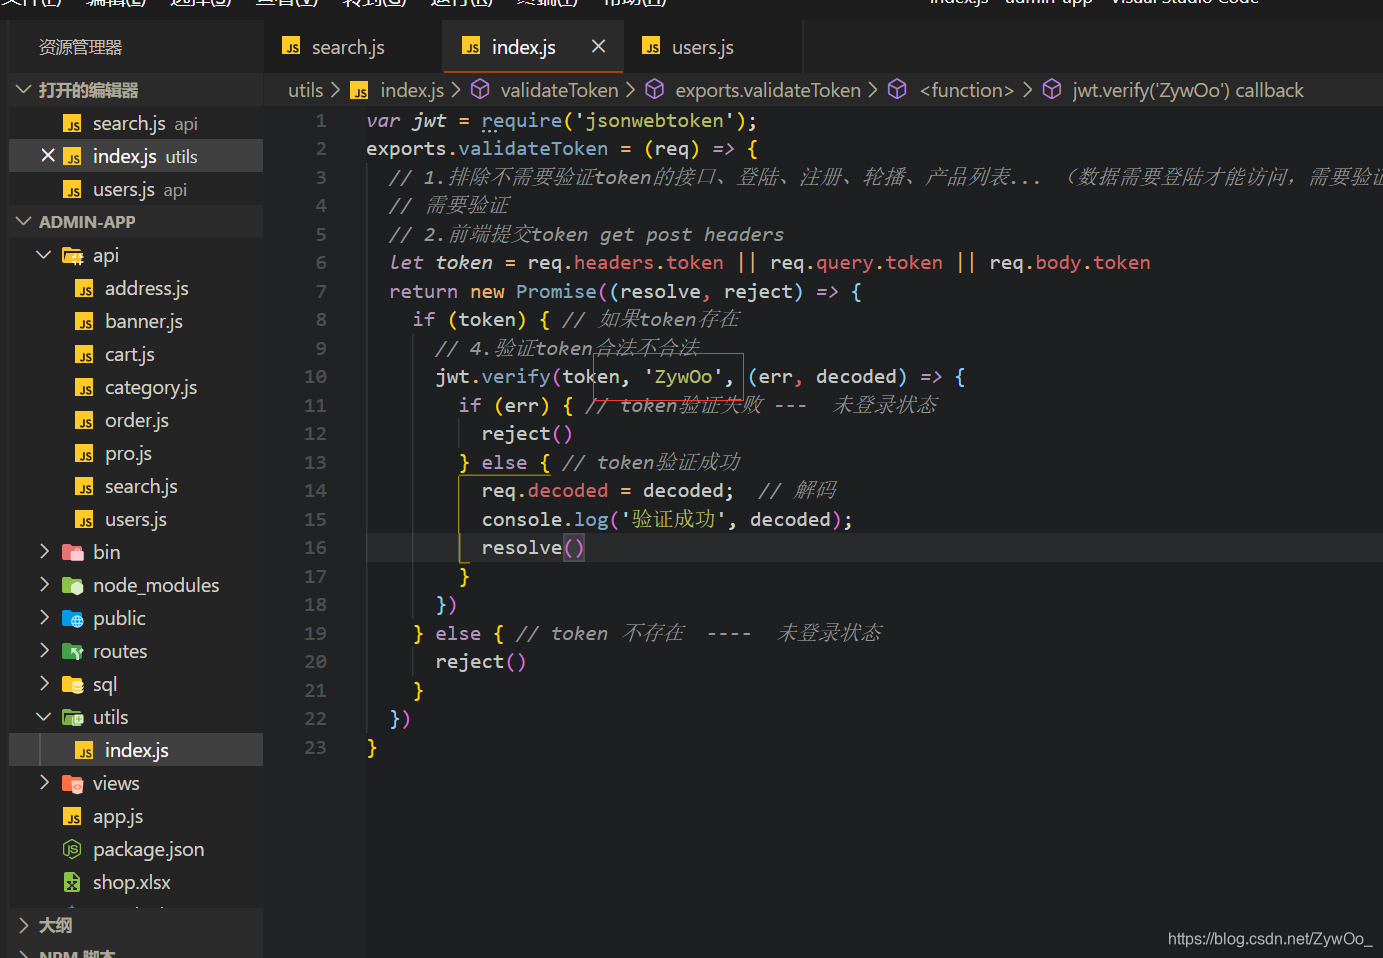Click on resolve() call on line 16
This screenshot has height=958, width=1383.
click(533, 547)
